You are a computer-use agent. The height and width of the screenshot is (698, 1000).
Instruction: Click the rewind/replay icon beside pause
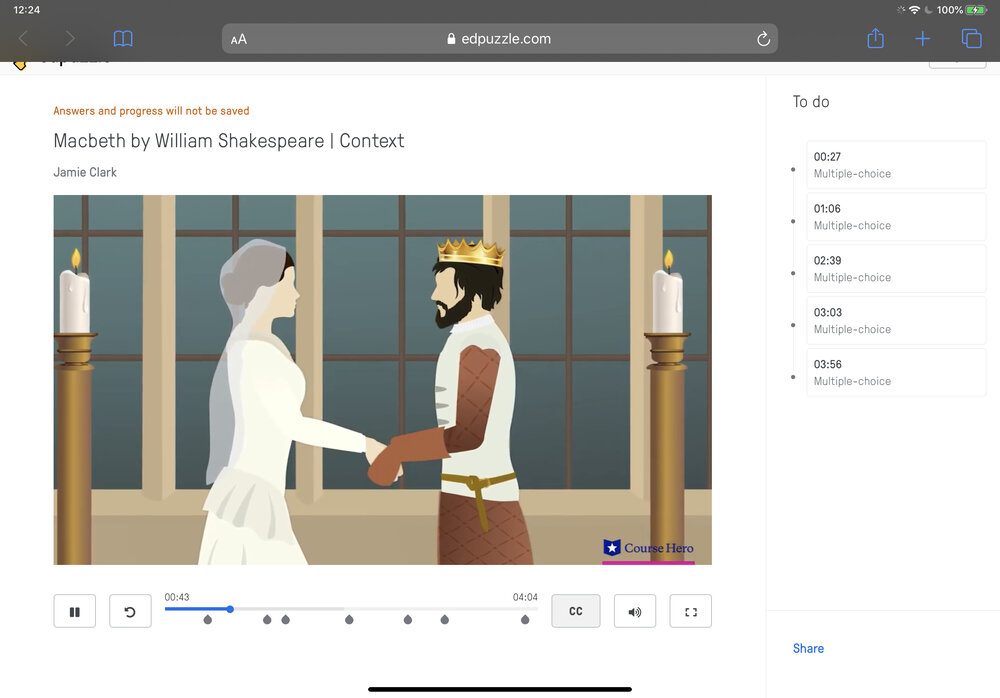point(130,611)
